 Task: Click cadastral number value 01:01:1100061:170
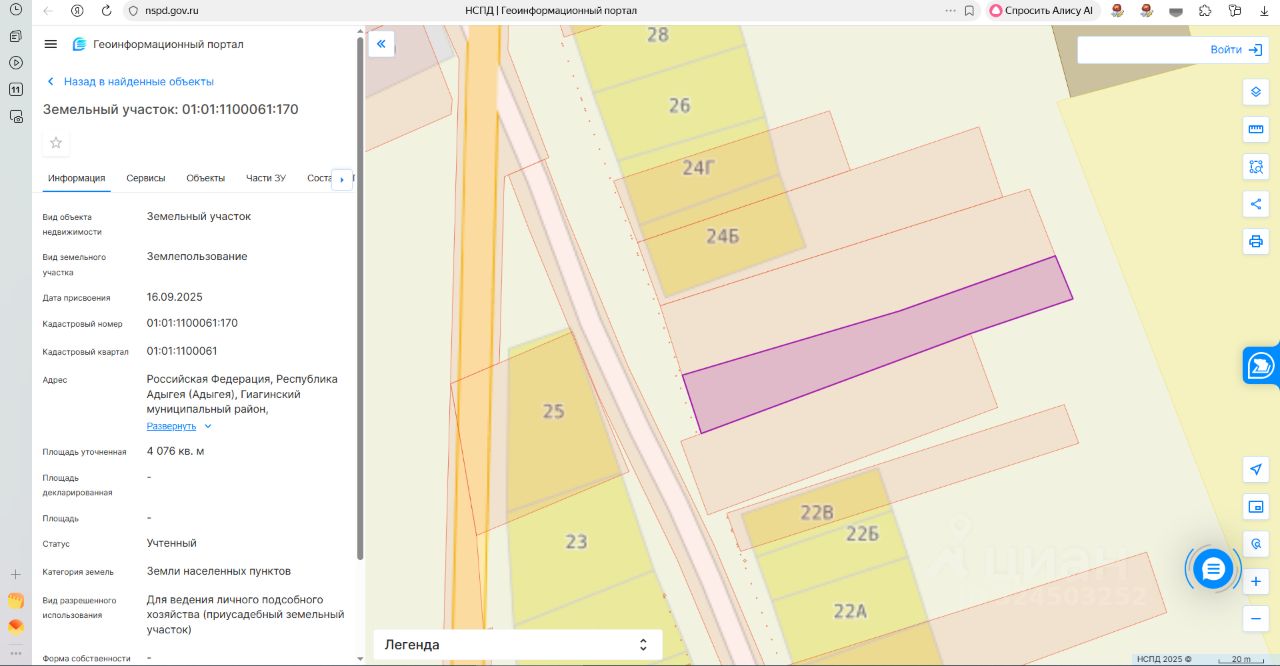(x=192, y=323)
